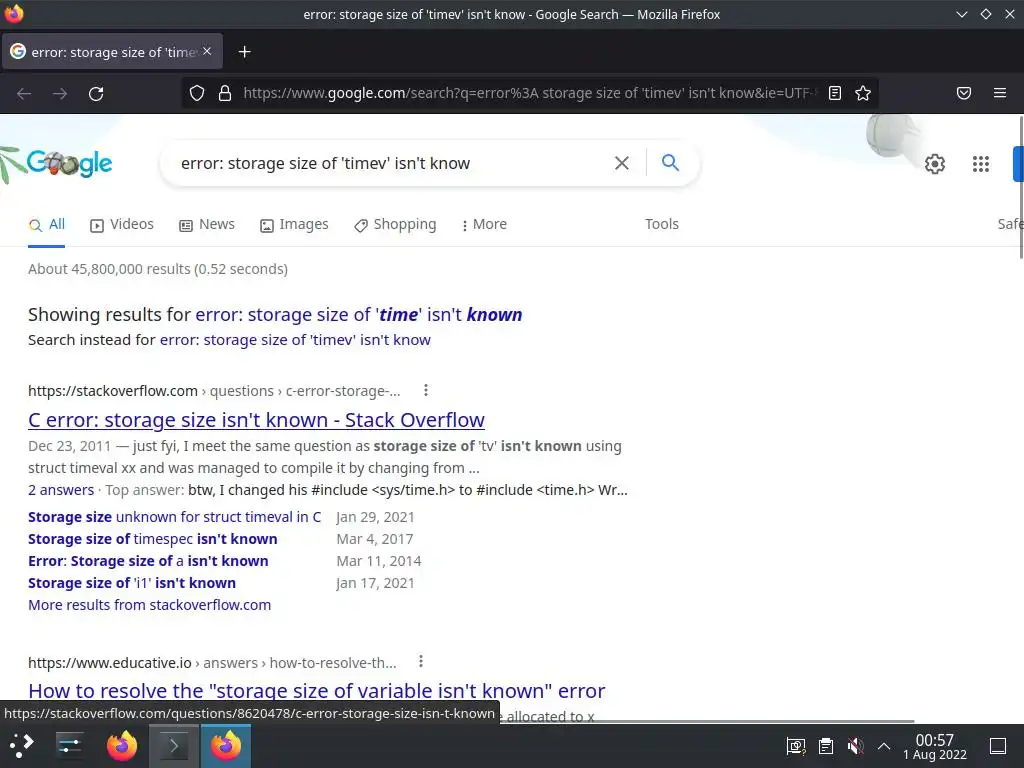Click the stackoverflow.com breadcrumb URL
1024x768 pixels.
[214, 391]
